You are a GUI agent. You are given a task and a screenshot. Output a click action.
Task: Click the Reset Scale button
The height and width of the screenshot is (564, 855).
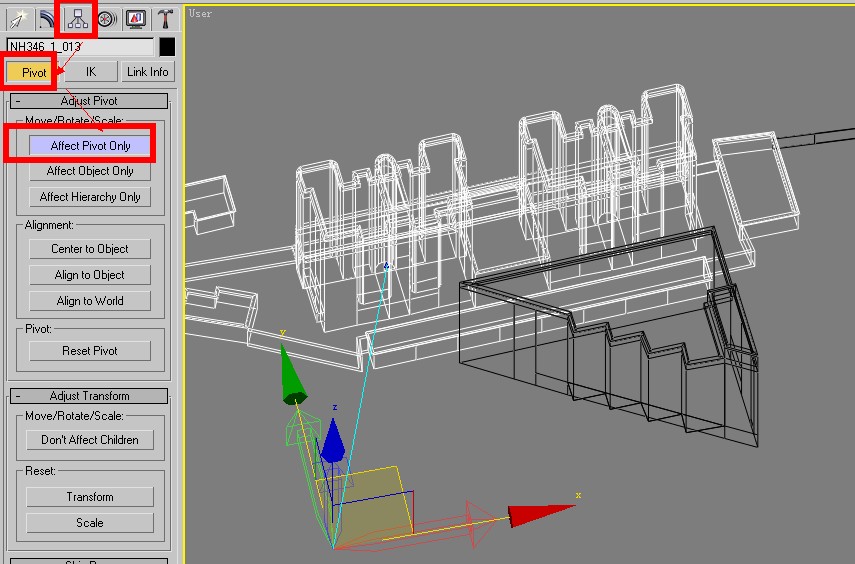90,523
